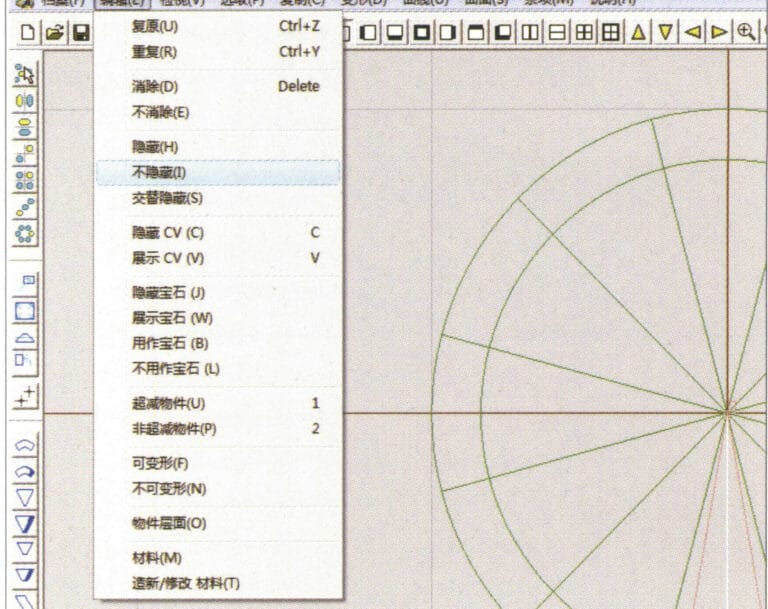Screen dimensions: 768x609
Task: Click the up-down mirror copy tool
Action: 24,127
